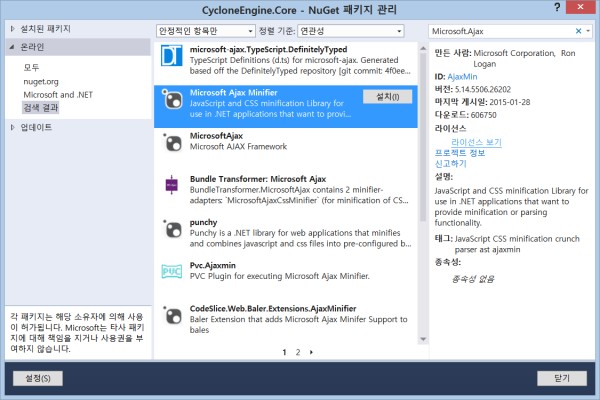Go to results page 2
The image size is (600, 400).
pyautogui.click(x=298, y=352)
